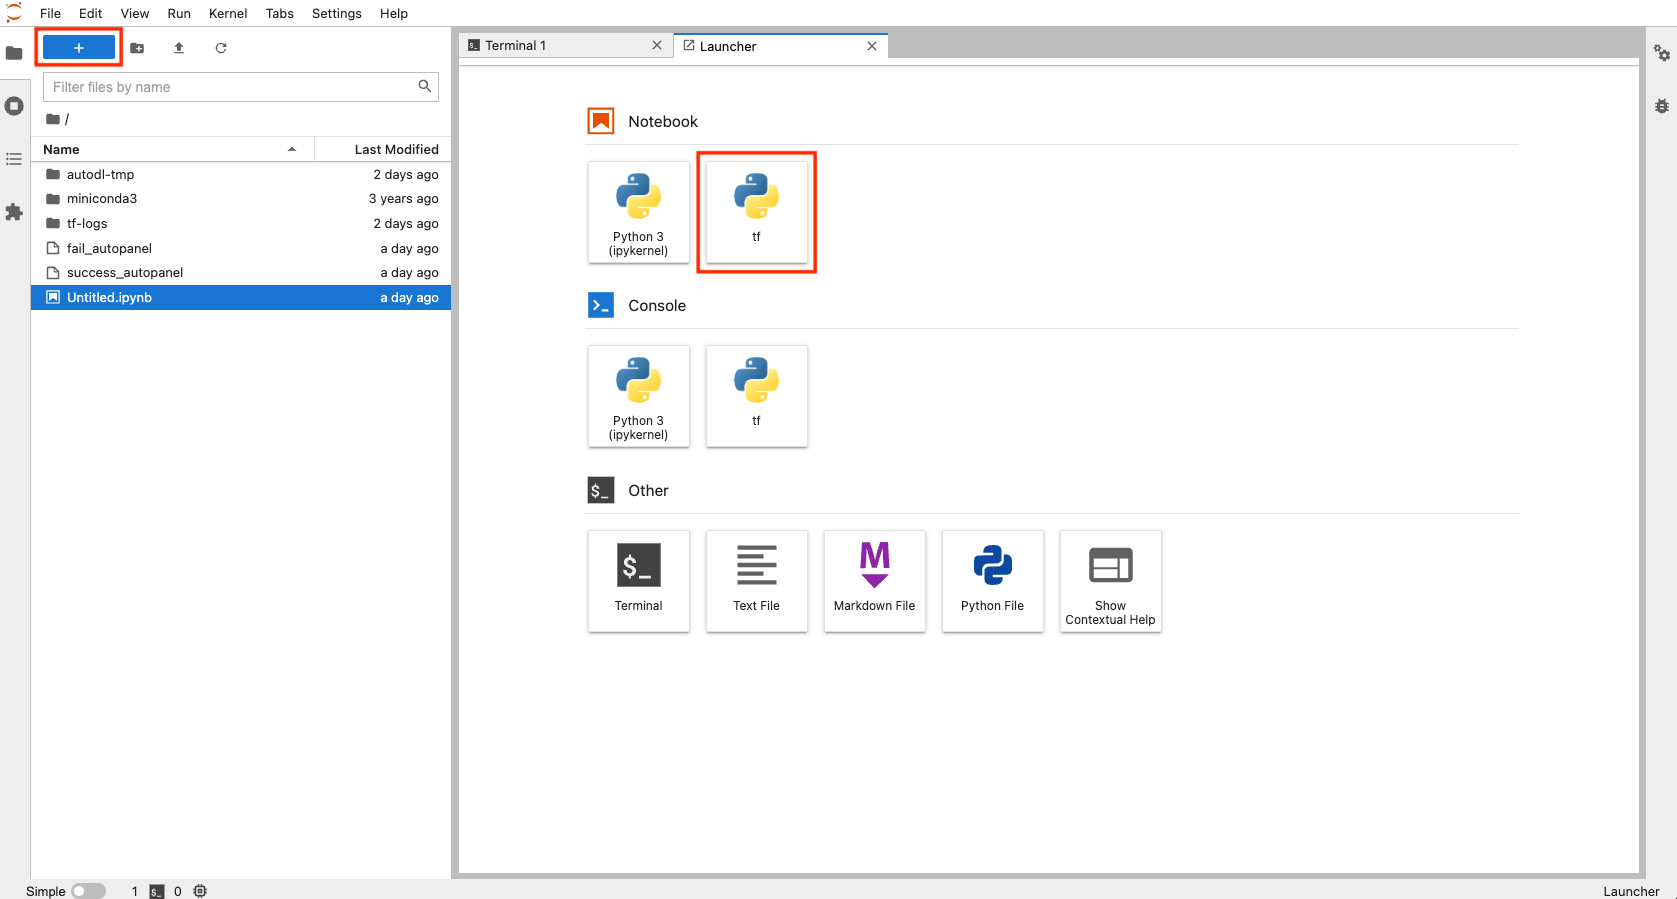Screen dimensions: 1677x899
Task: Launch Python 3 (ipykernel) notebook
Action: pyautogui.click(x=638, y=212)
